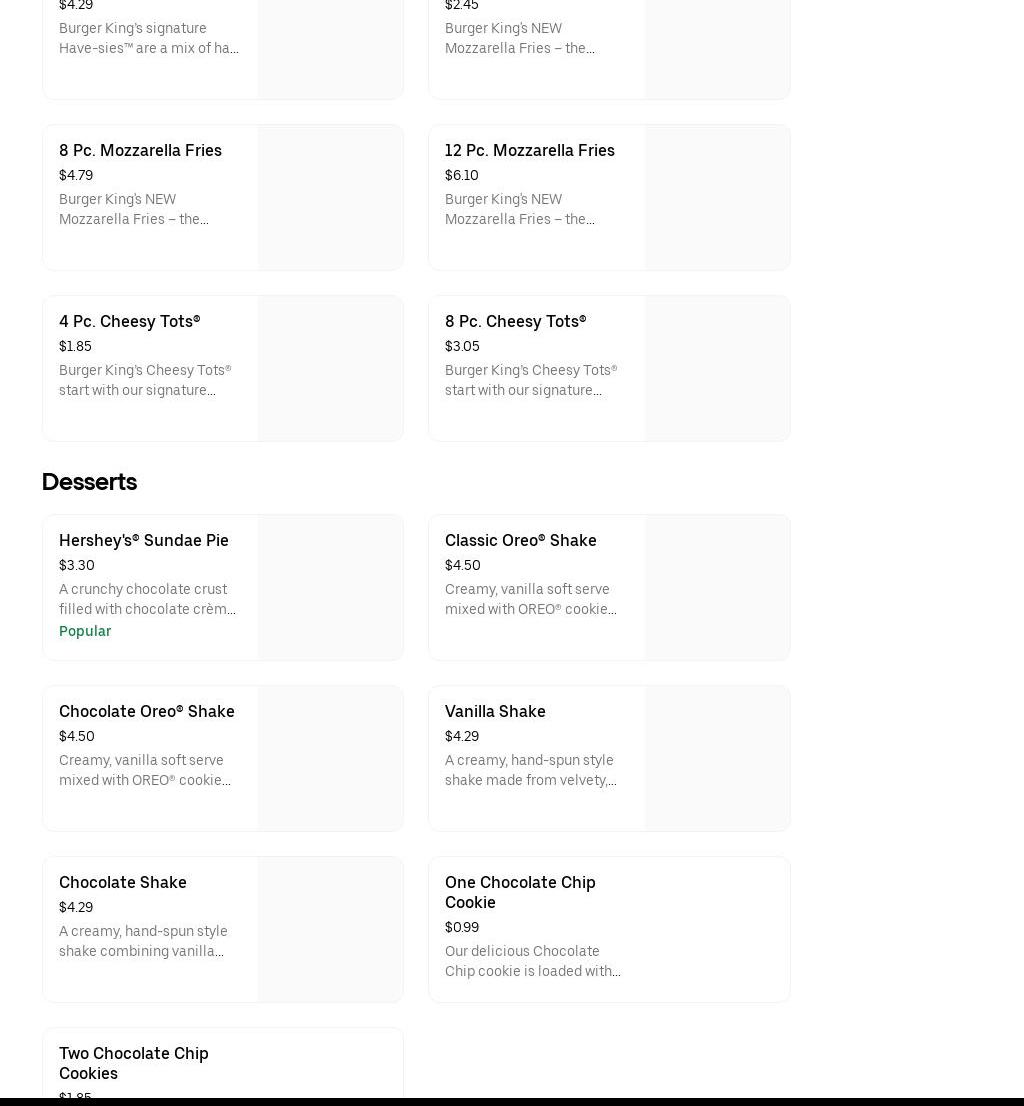The image size is (1024, 1106).
Task: Click the 8 Pc. Mozzarella Fries description
Action: (x=134, y=209)
